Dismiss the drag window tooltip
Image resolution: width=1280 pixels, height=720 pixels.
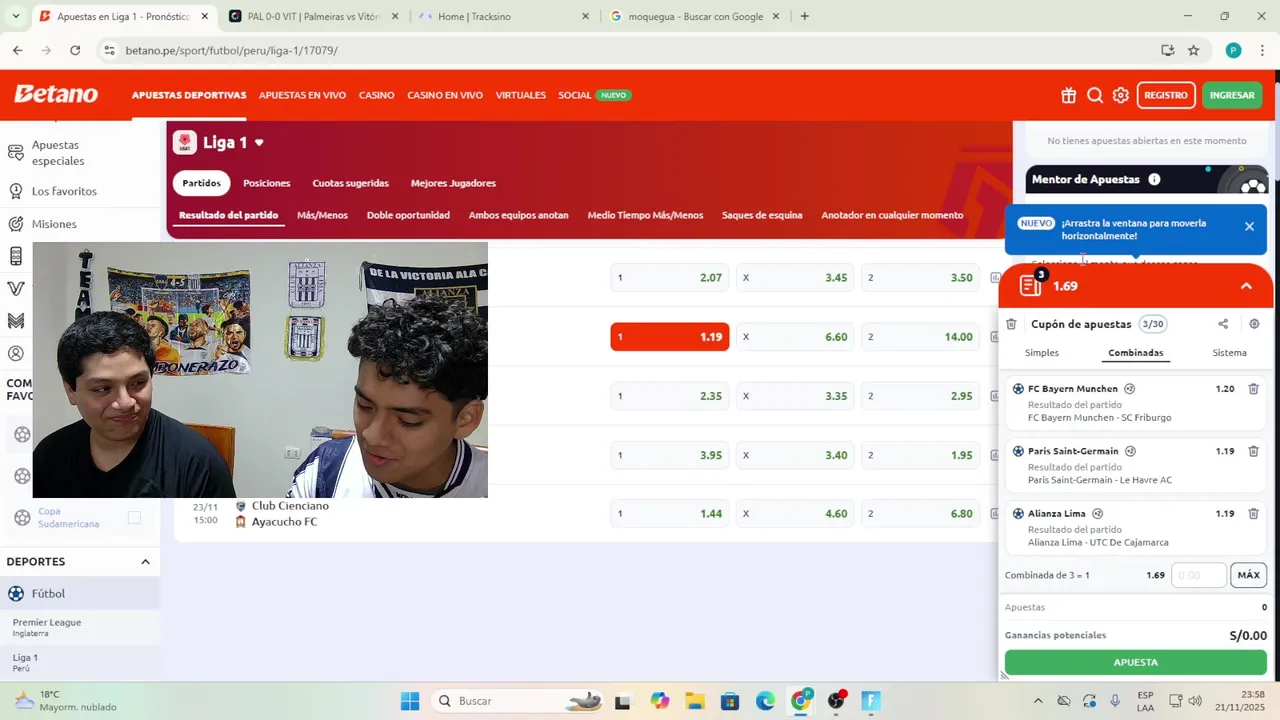click(x=1249, y=226)
